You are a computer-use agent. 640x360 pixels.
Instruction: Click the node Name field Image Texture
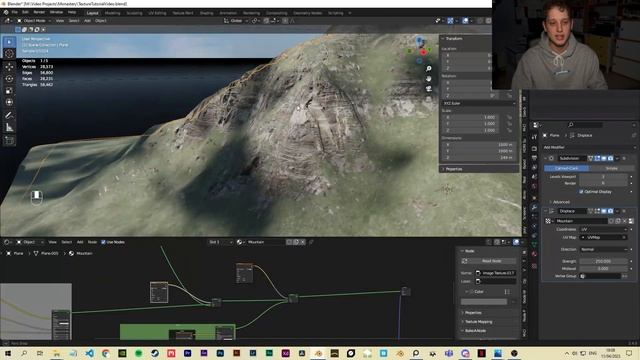click(x=496, y=273)
